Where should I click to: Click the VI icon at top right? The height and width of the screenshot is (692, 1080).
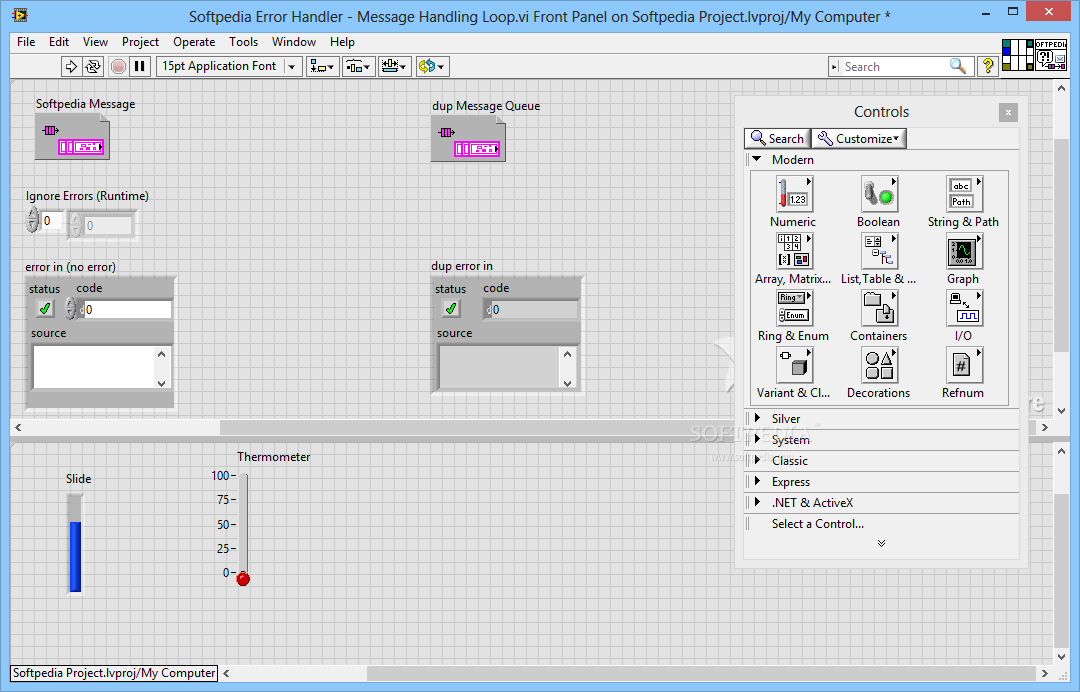[x=1050, y=55]
